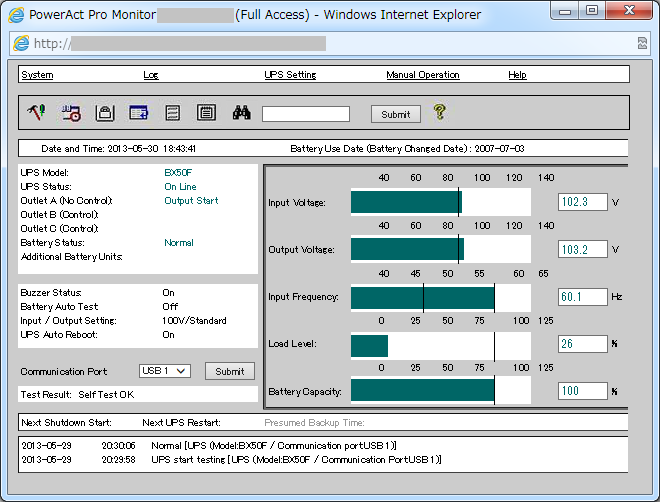Click the Battery Auto Test Off value
This screenshot has height=502, width=660.
(x=170, y=307)
